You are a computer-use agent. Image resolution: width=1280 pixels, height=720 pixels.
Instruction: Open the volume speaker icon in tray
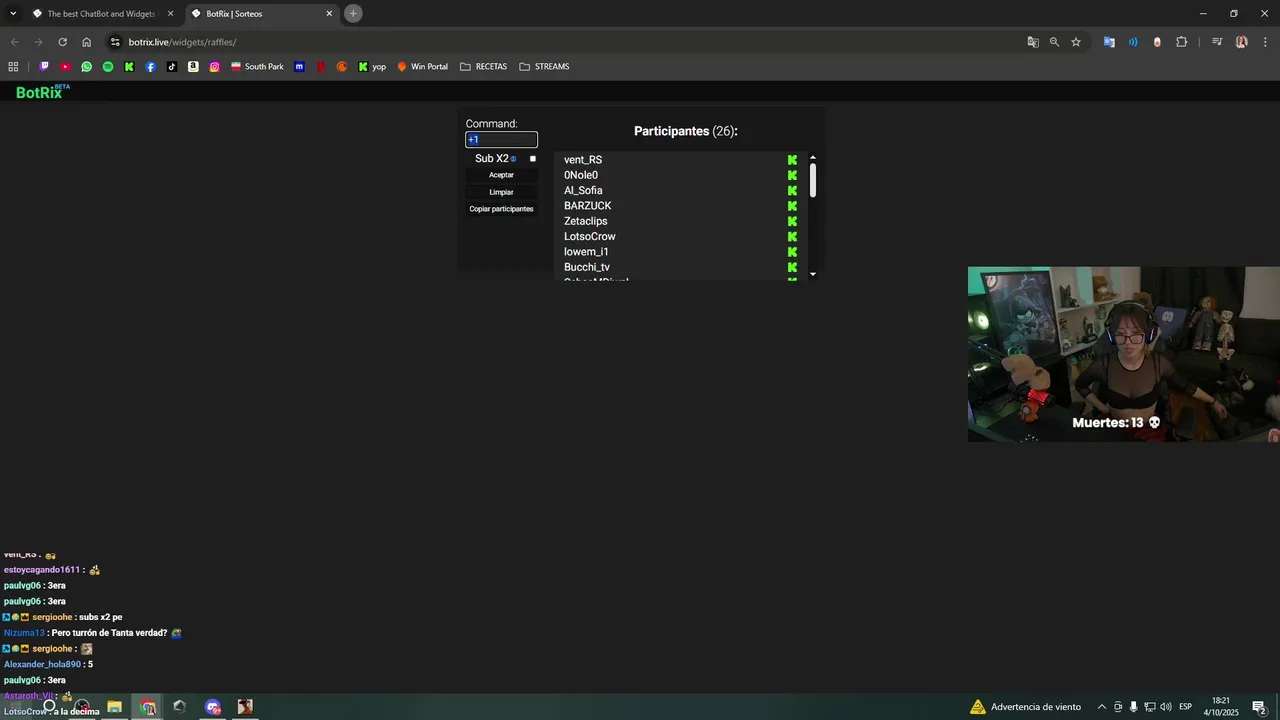pyautogui.click(x=1166, y=707)
